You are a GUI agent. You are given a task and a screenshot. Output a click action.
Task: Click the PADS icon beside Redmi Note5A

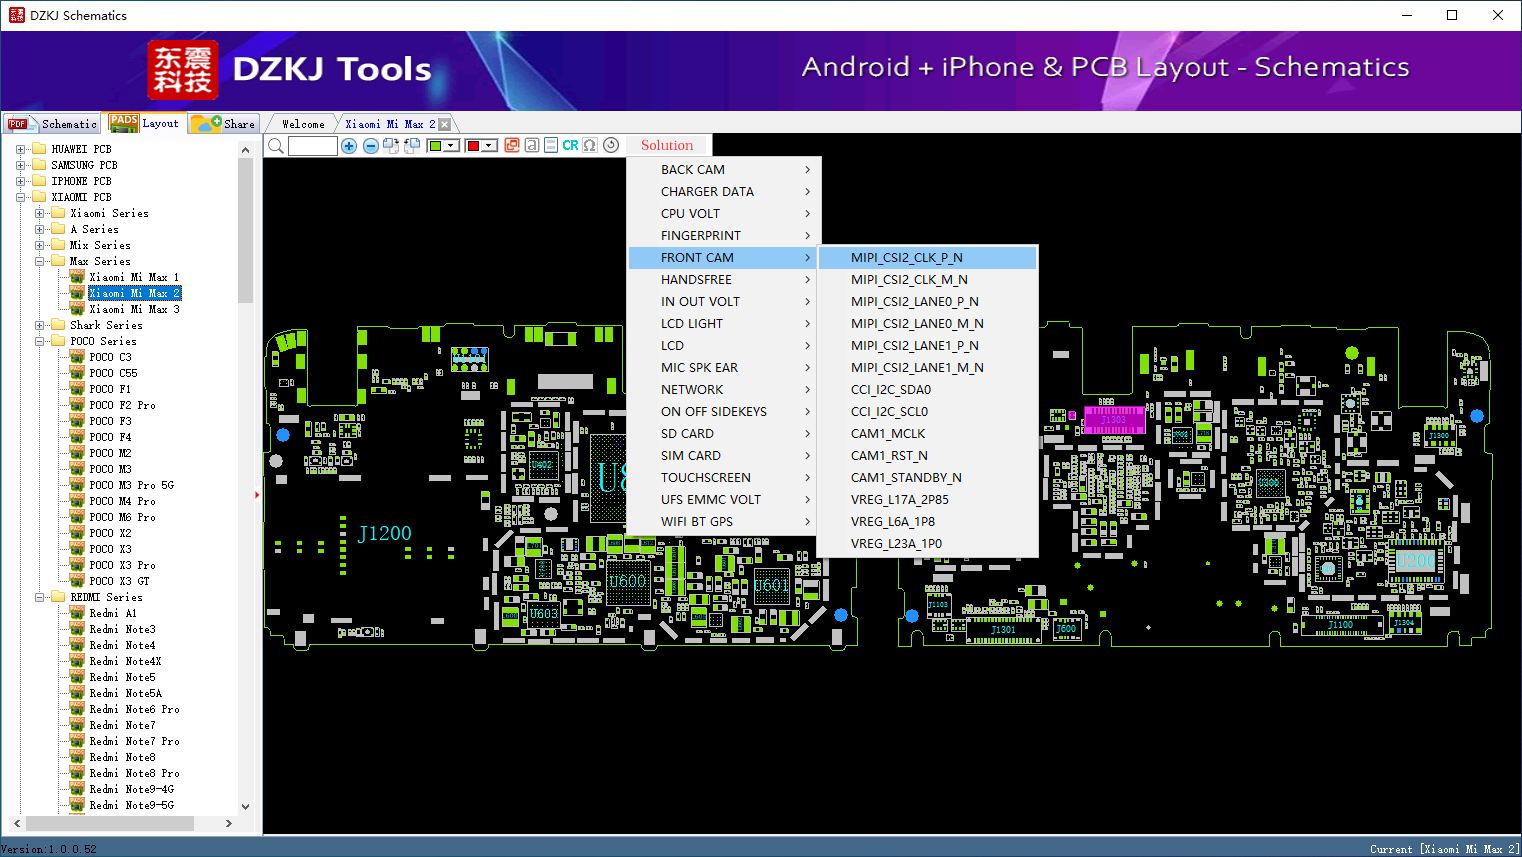point(77,693)
